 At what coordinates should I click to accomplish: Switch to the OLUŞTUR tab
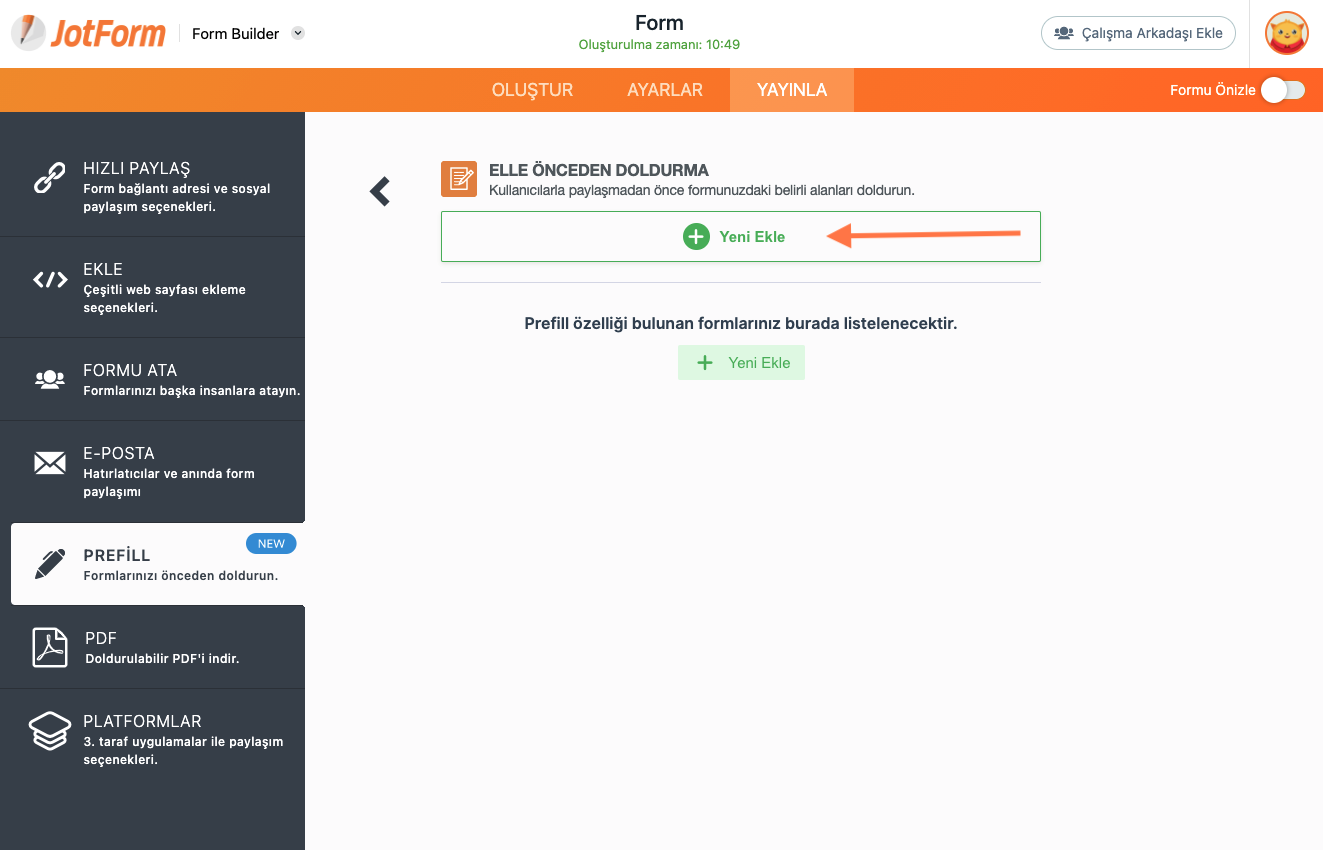coord(532,90)
